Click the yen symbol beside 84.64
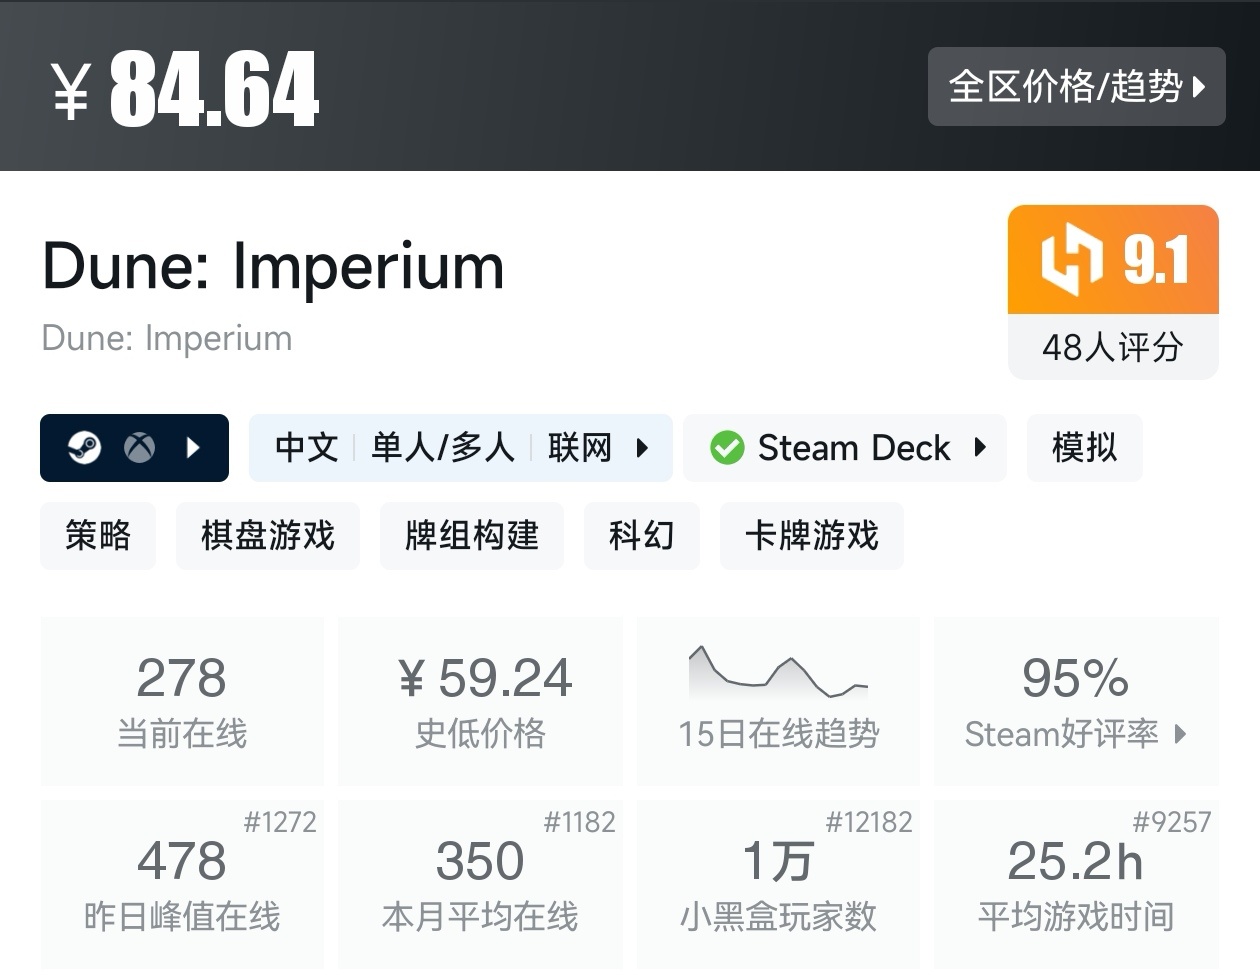 click(x=71, y=90)
